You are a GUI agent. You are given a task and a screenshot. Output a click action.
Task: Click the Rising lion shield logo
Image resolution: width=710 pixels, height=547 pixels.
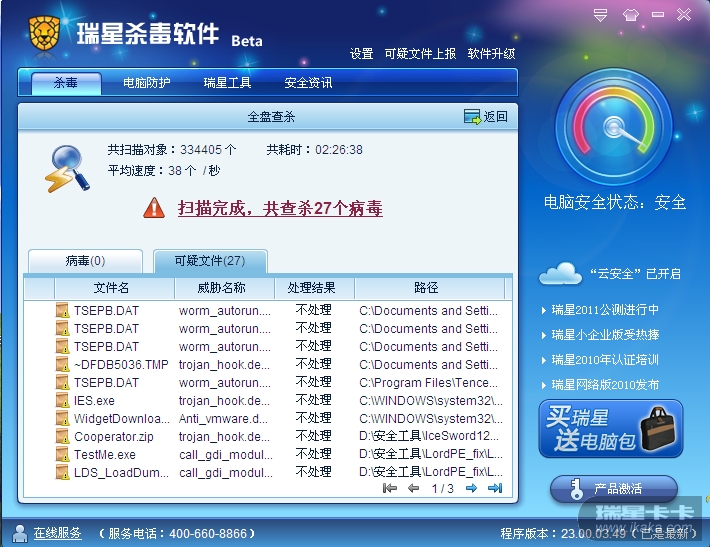[x=44, y=34]
